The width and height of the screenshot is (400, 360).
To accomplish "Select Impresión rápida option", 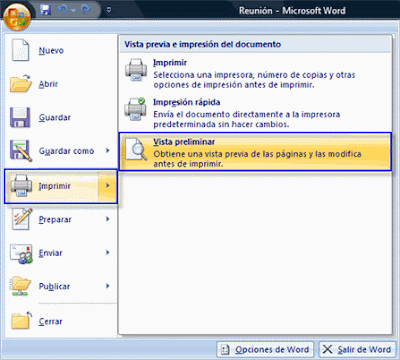I will coord(255,113).
